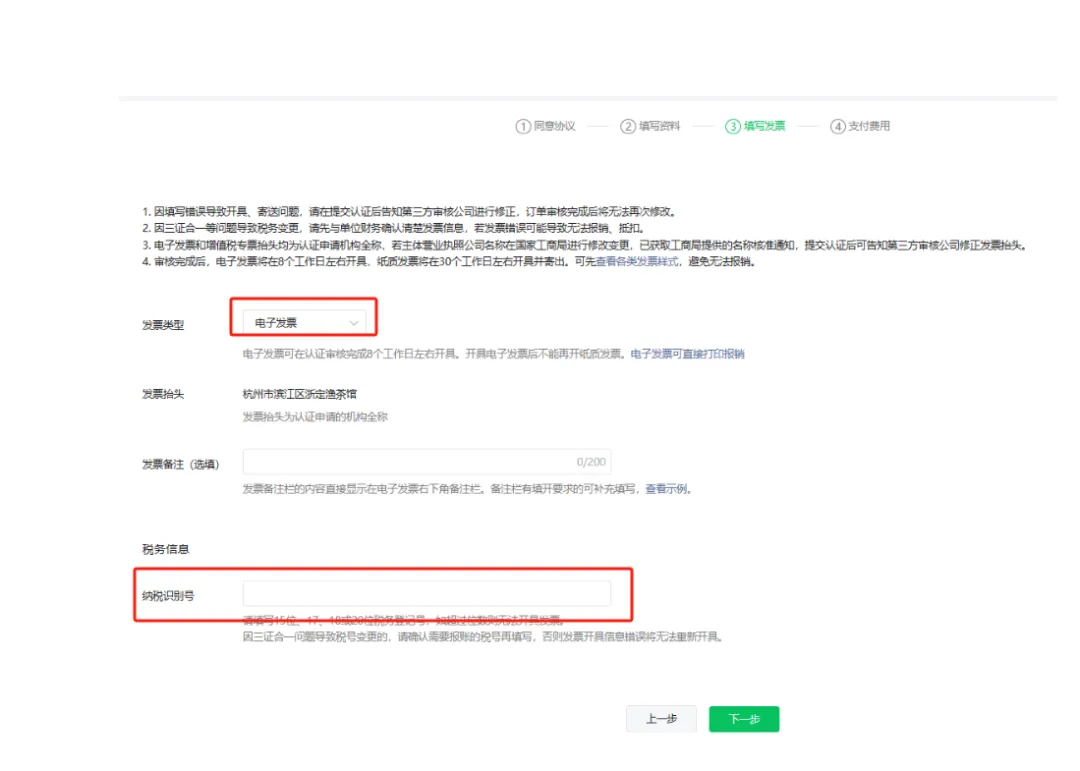
Task: Click the chevron arrow in 发票类型 dropdown
Action: pyautogui.click(x=353, y=323)
